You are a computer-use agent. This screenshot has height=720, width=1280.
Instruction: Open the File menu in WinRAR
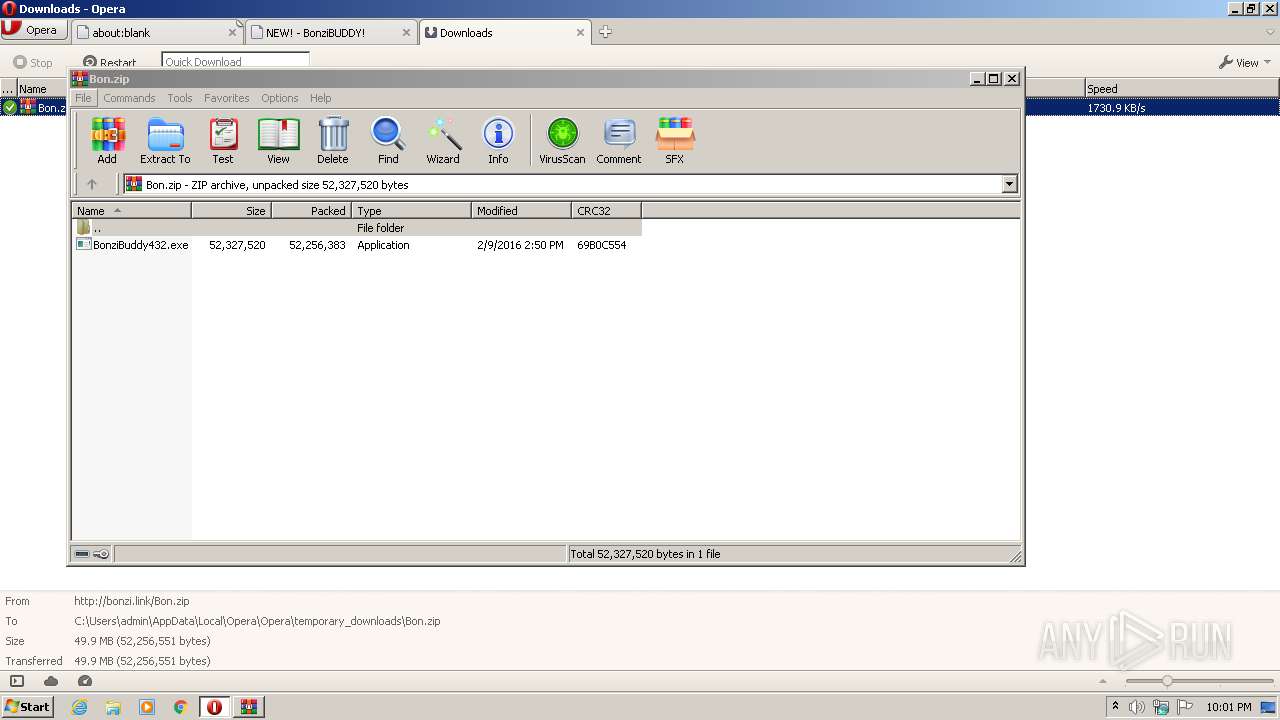pos(83,98)
